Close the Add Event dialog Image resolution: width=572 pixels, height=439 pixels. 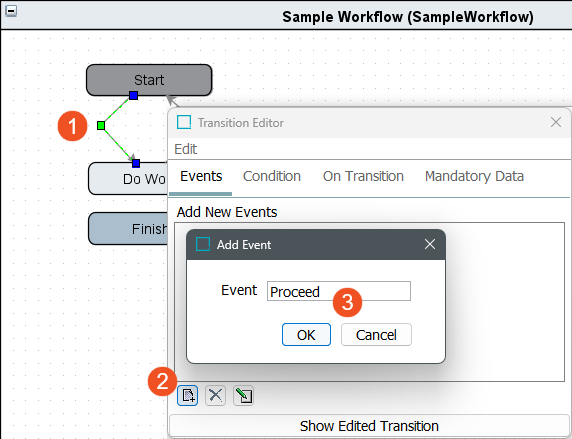(x=430, y=244)
